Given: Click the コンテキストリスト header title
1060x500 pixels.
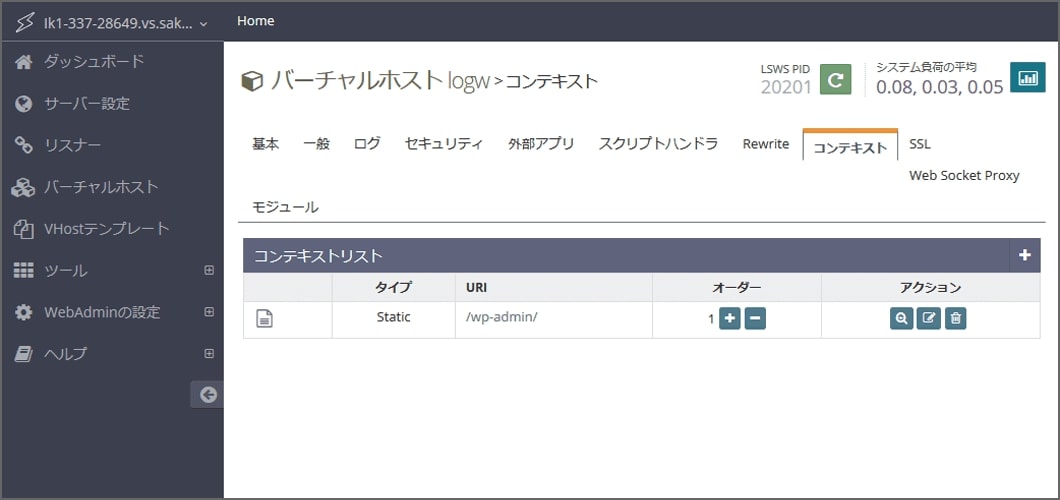Looking at the screenshot, I should coord(318,256).
